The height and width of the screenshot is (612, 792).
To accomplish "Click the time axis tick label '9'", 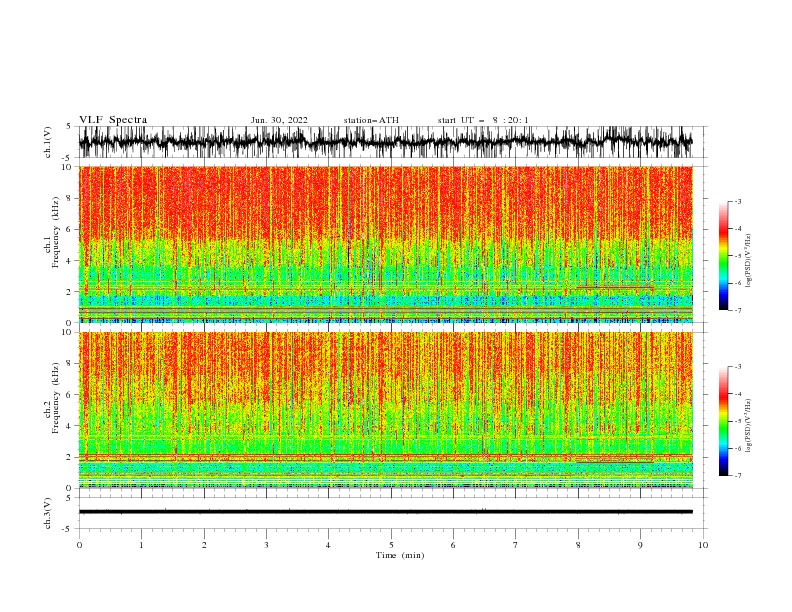I will coord(640,545).
